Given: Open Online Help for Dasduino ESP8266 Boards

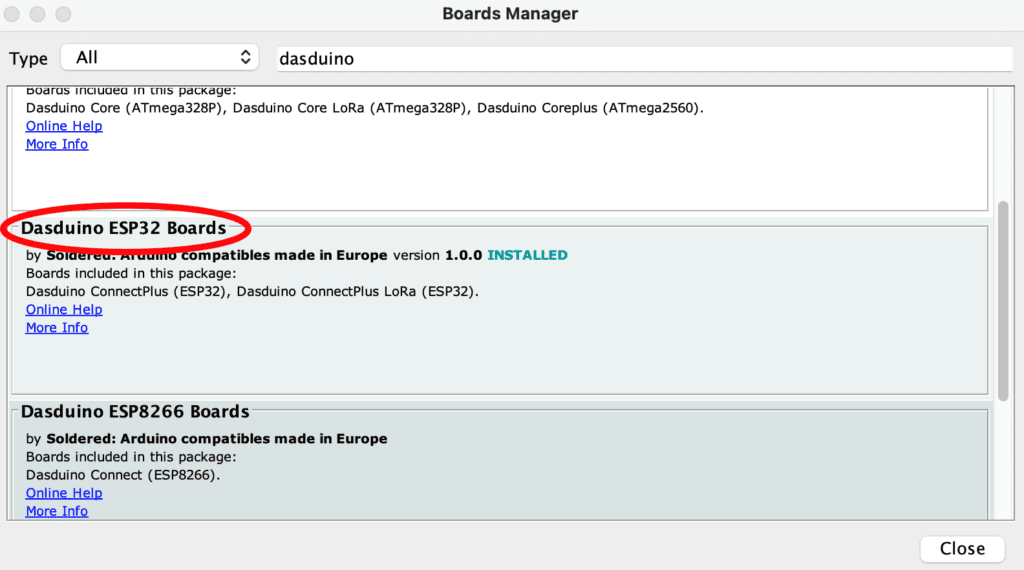Looking at the screenshot, I should click(x=64, y=493).
